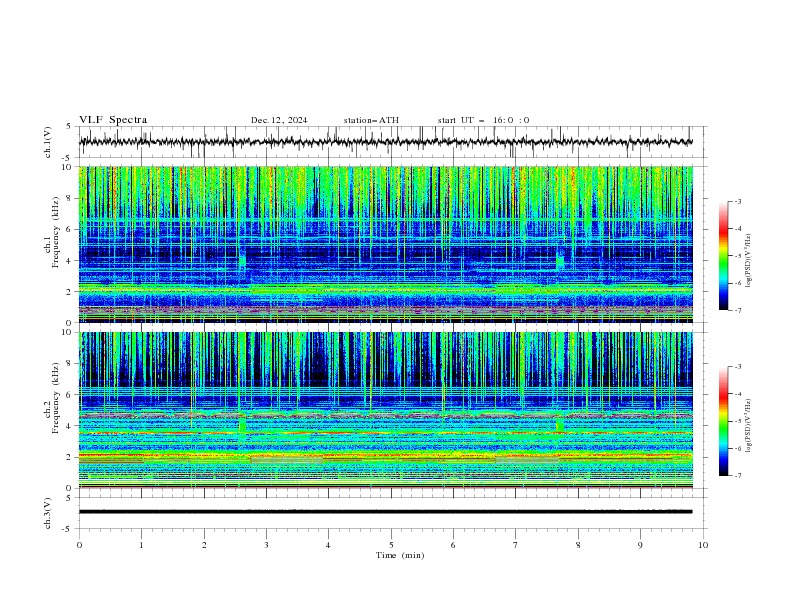Image resolution: width=792 pixels, height=612 pixels.
Task: Click the 'Time (min)' axis label
Action: tap(400, 555)
